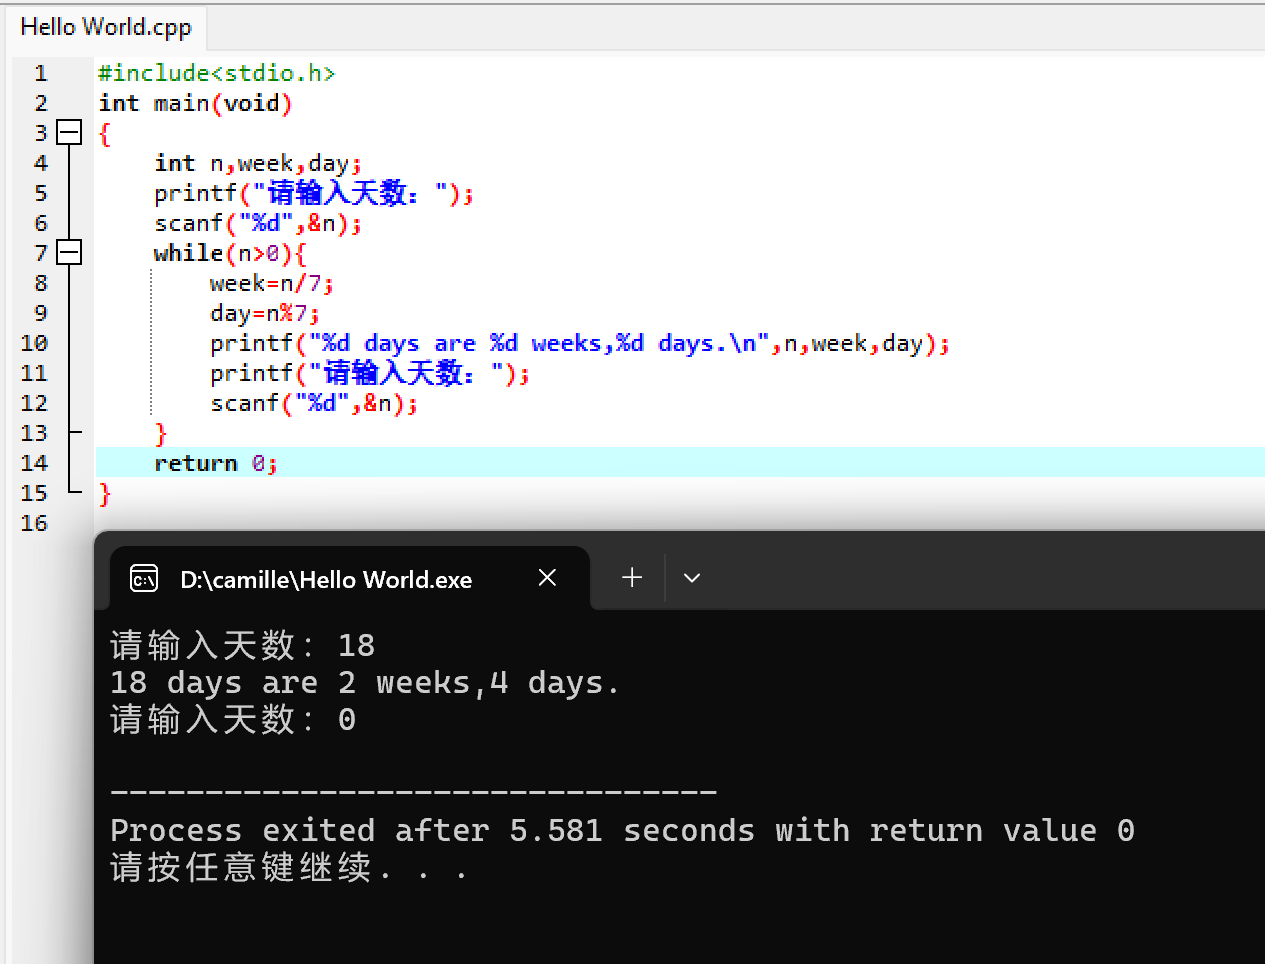This screenshot has width=1265, height=964.
Task: Collapse the main function fold at line 3
Action: [x=69, y=132]
